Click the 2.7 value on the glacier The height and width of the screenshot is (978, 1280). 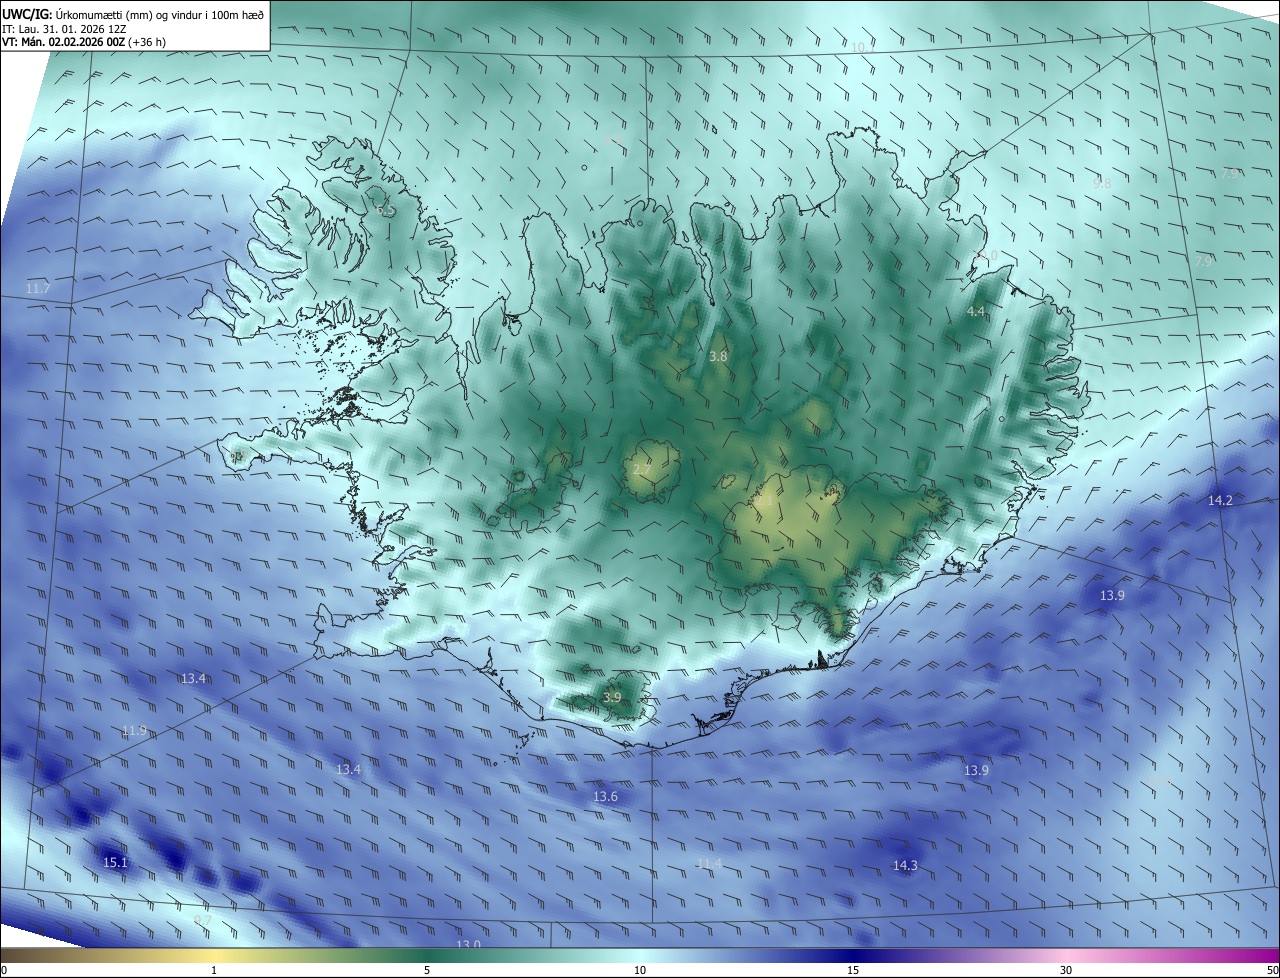(x=642, y=468)
